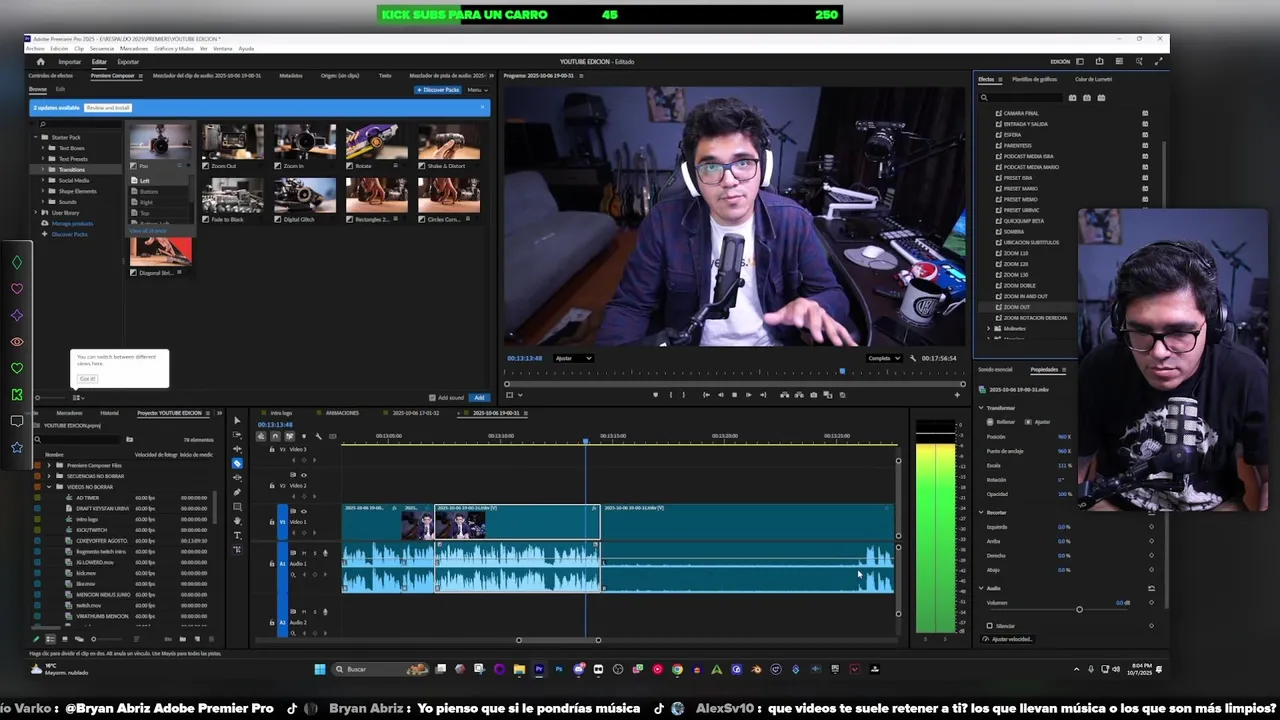Click the Quick Export icon in header
This screenshot has height=720, width=1280.
click(x=1099, y=62)
